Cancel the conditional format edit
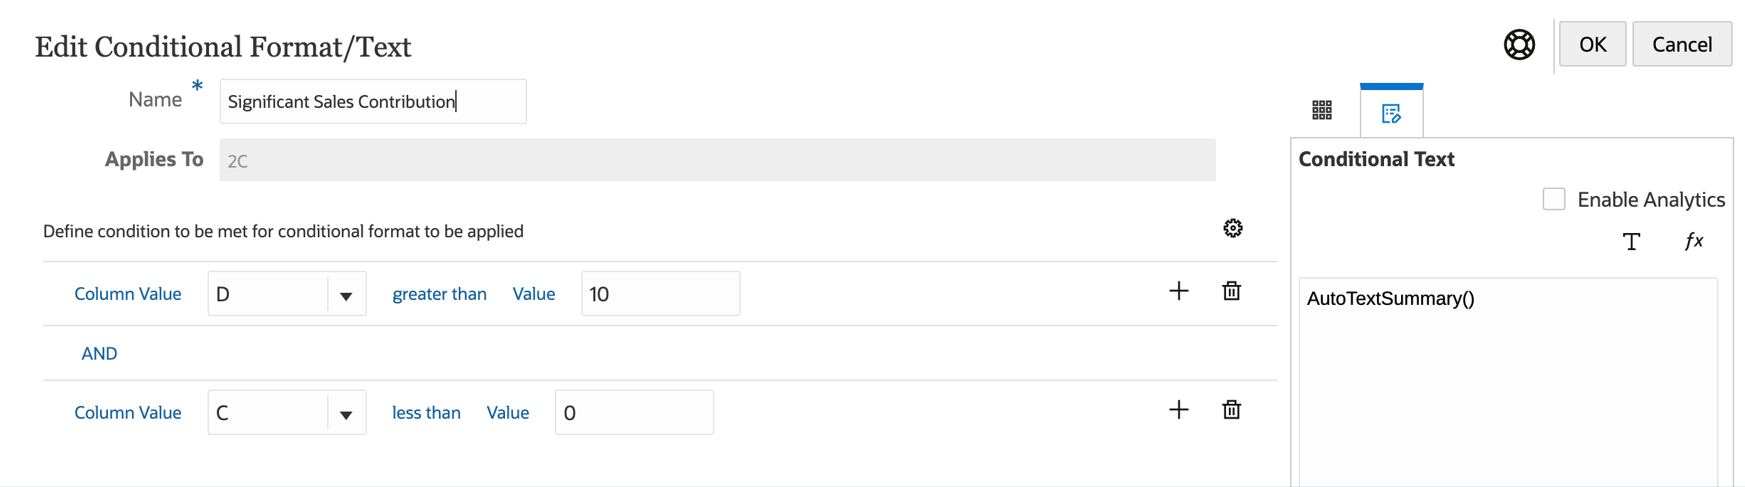The height and width of the screenshot is (487, 1745). tap(1681, 45)
